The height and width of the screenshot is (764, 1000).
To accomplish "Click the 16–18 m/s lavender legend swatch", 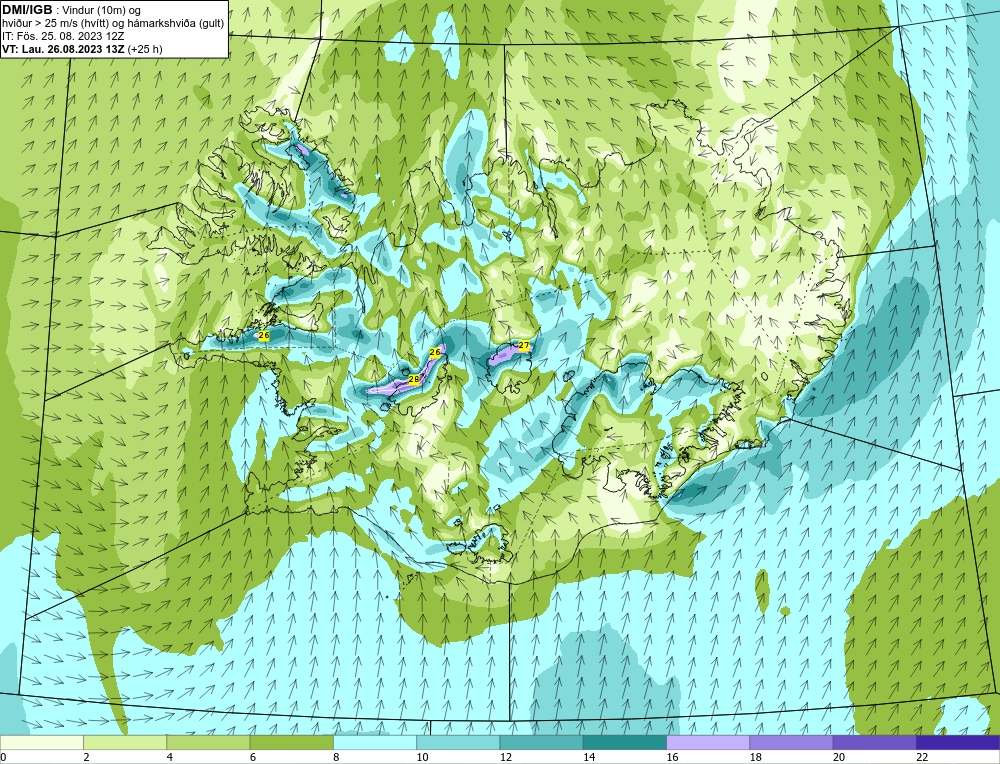I will tap(709, 742).
